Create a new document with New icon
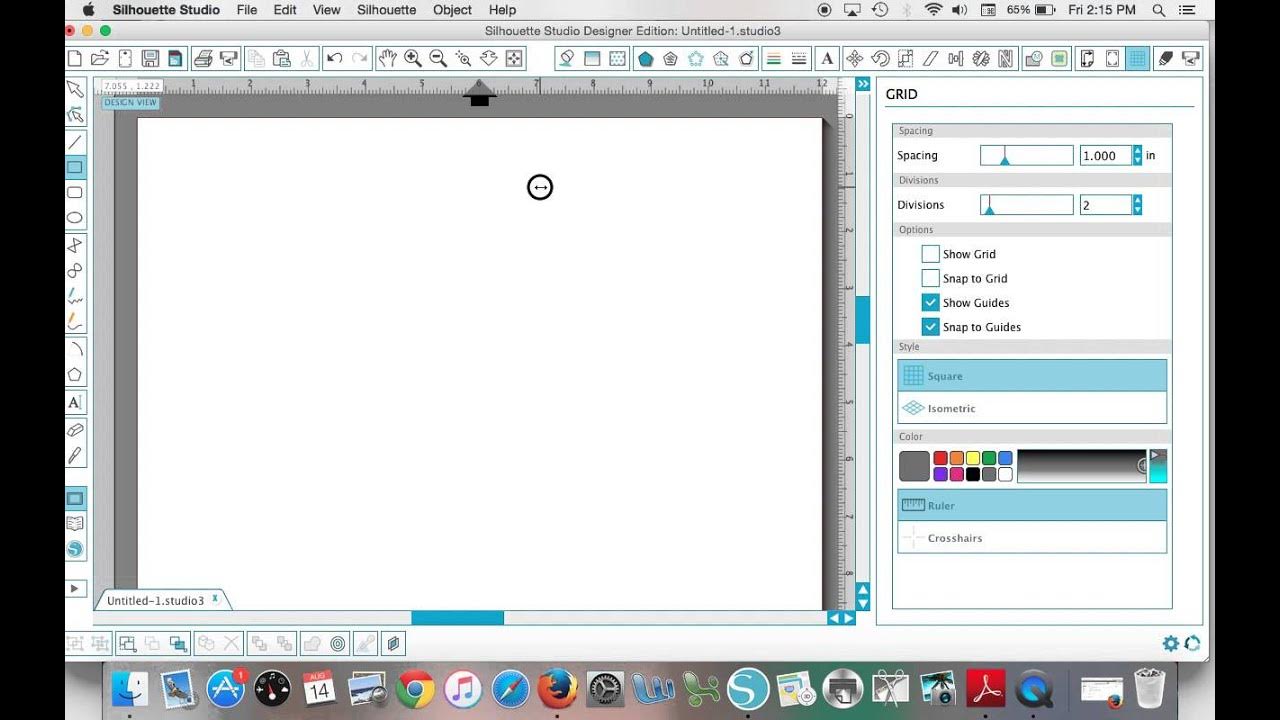This screenshot has height=720, width=1280. 75,59
